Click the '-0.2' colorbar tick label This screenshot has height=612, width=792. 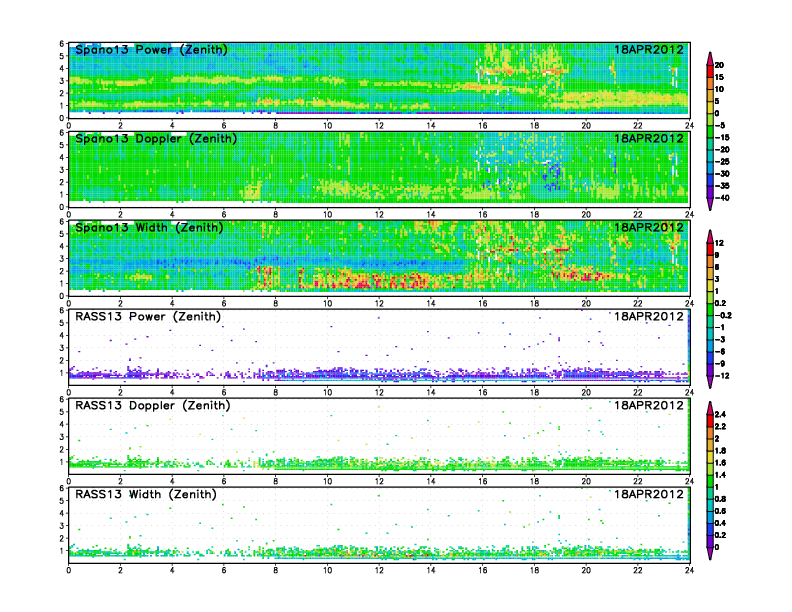point(723,315)
